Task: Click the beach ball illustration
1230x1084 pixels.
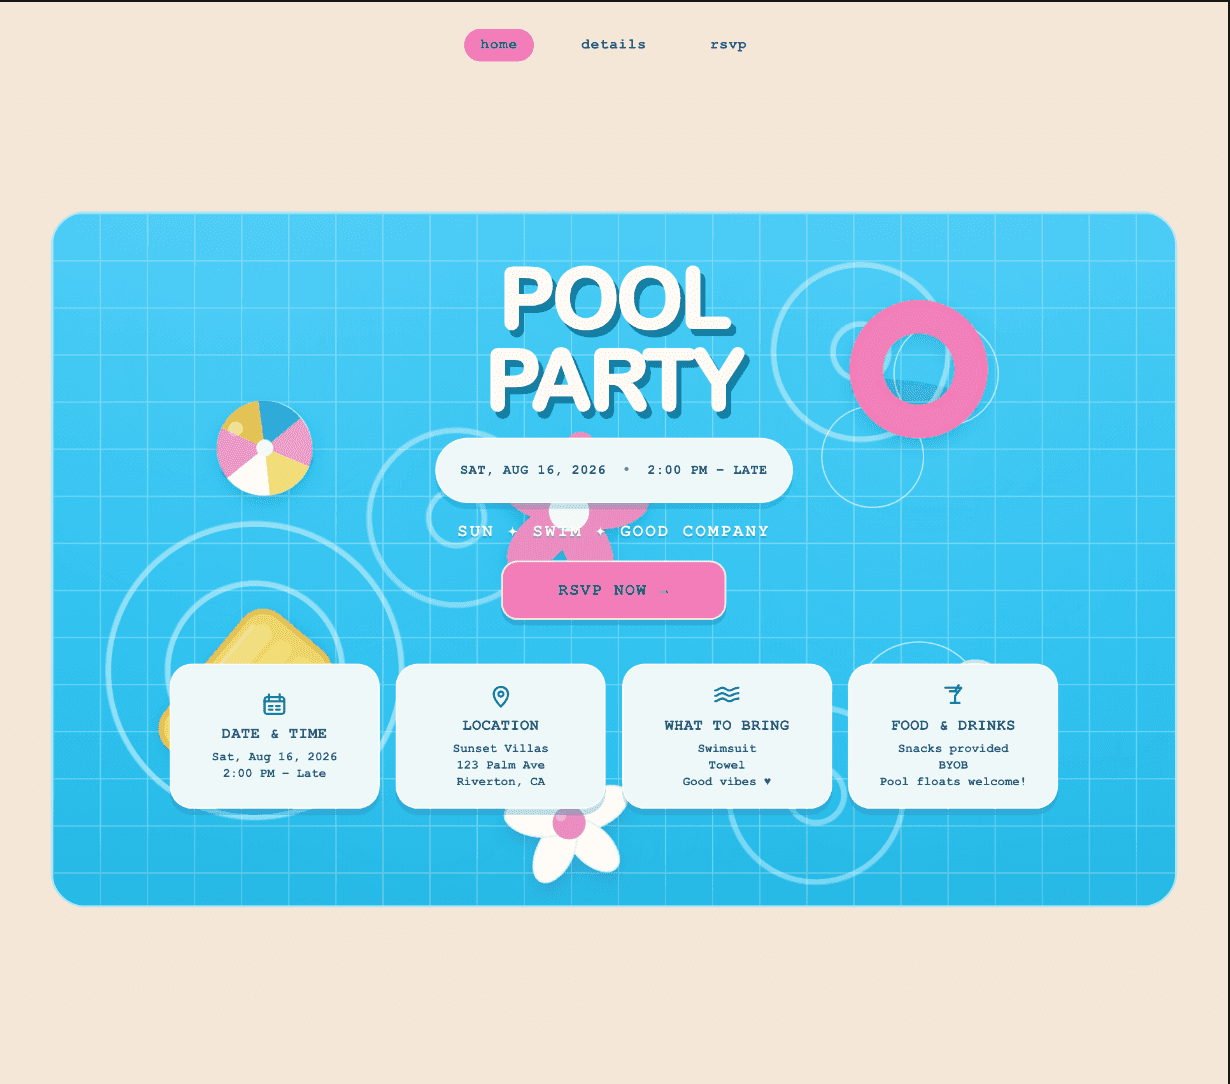Action: coord(265,448)
